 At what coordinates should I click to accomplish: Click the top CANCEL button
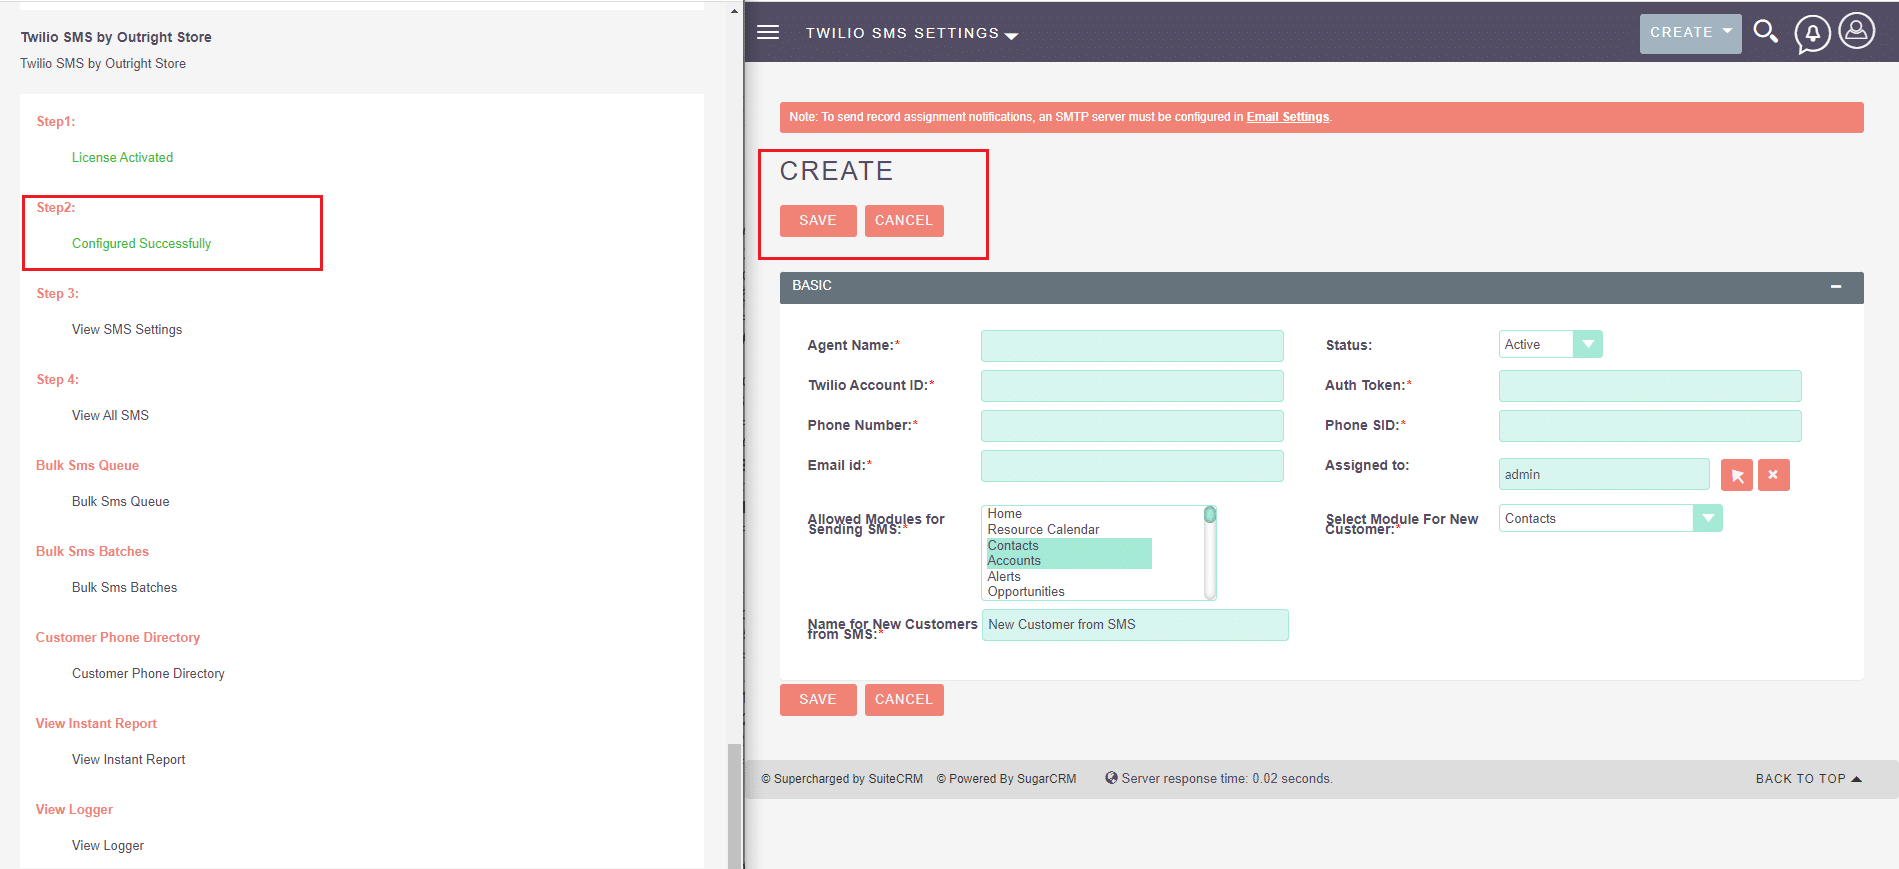pyautogui.click(x=904, y=221)
